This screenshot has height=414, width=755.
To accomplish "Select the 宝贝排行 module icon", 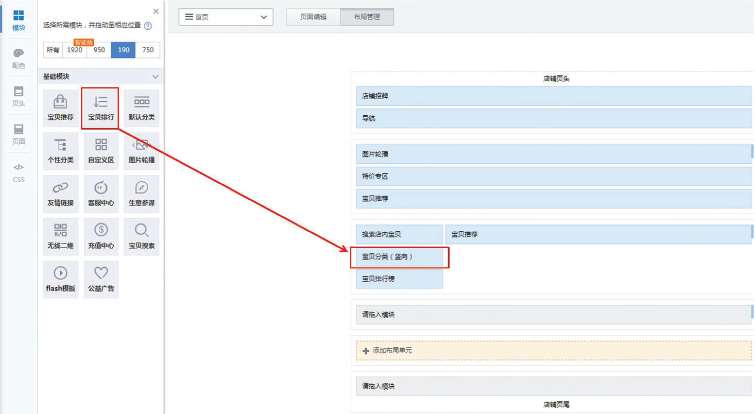I will [x=101, y=107].
